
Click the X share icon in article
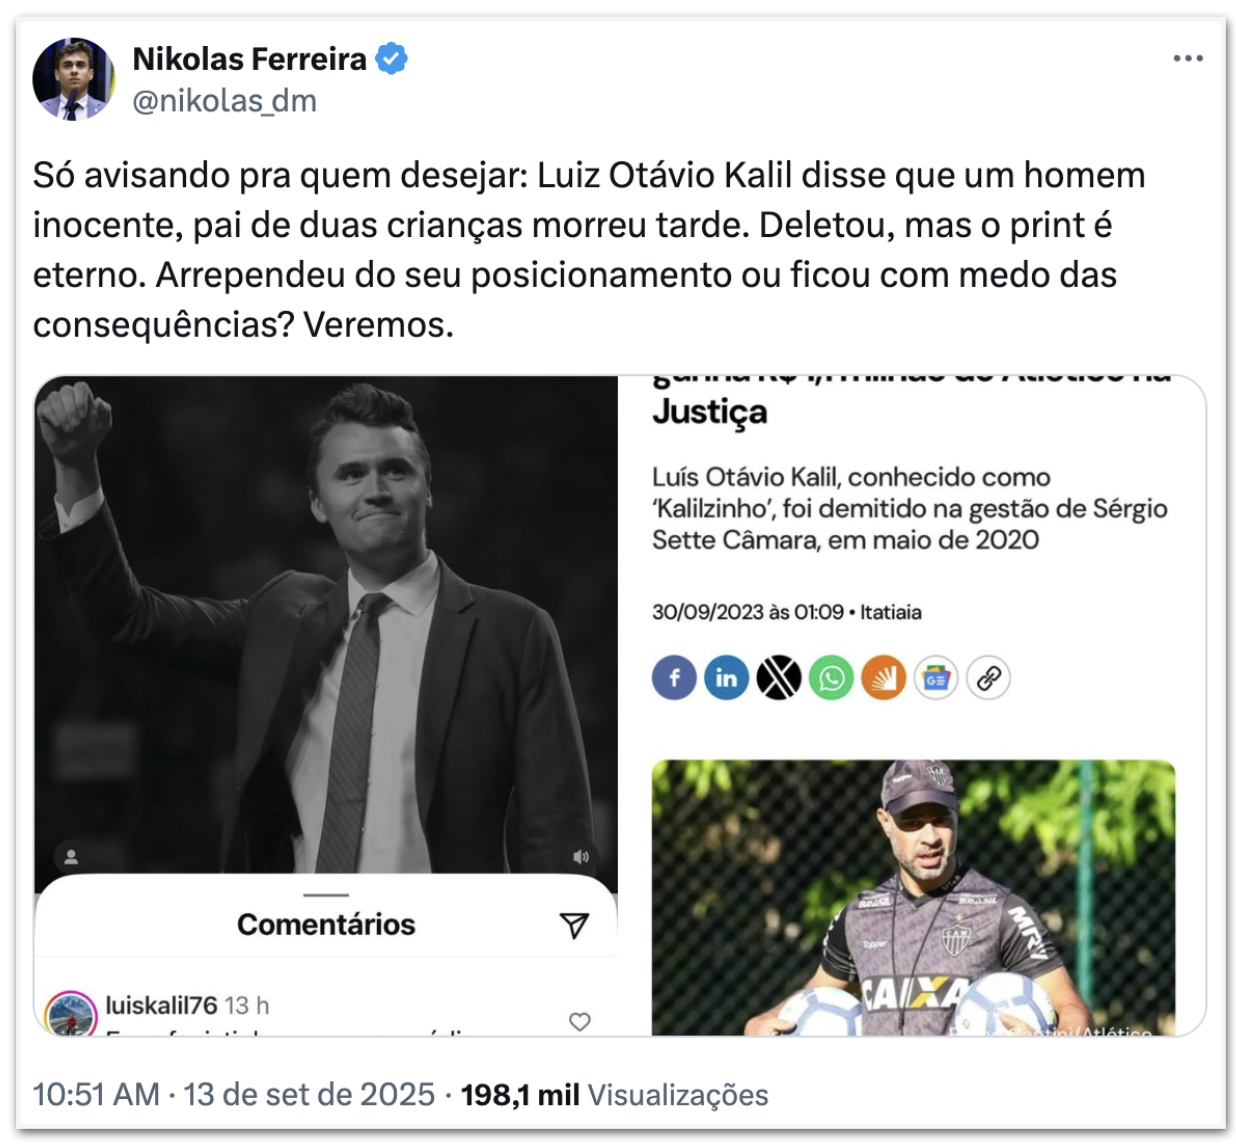(778, 678)
